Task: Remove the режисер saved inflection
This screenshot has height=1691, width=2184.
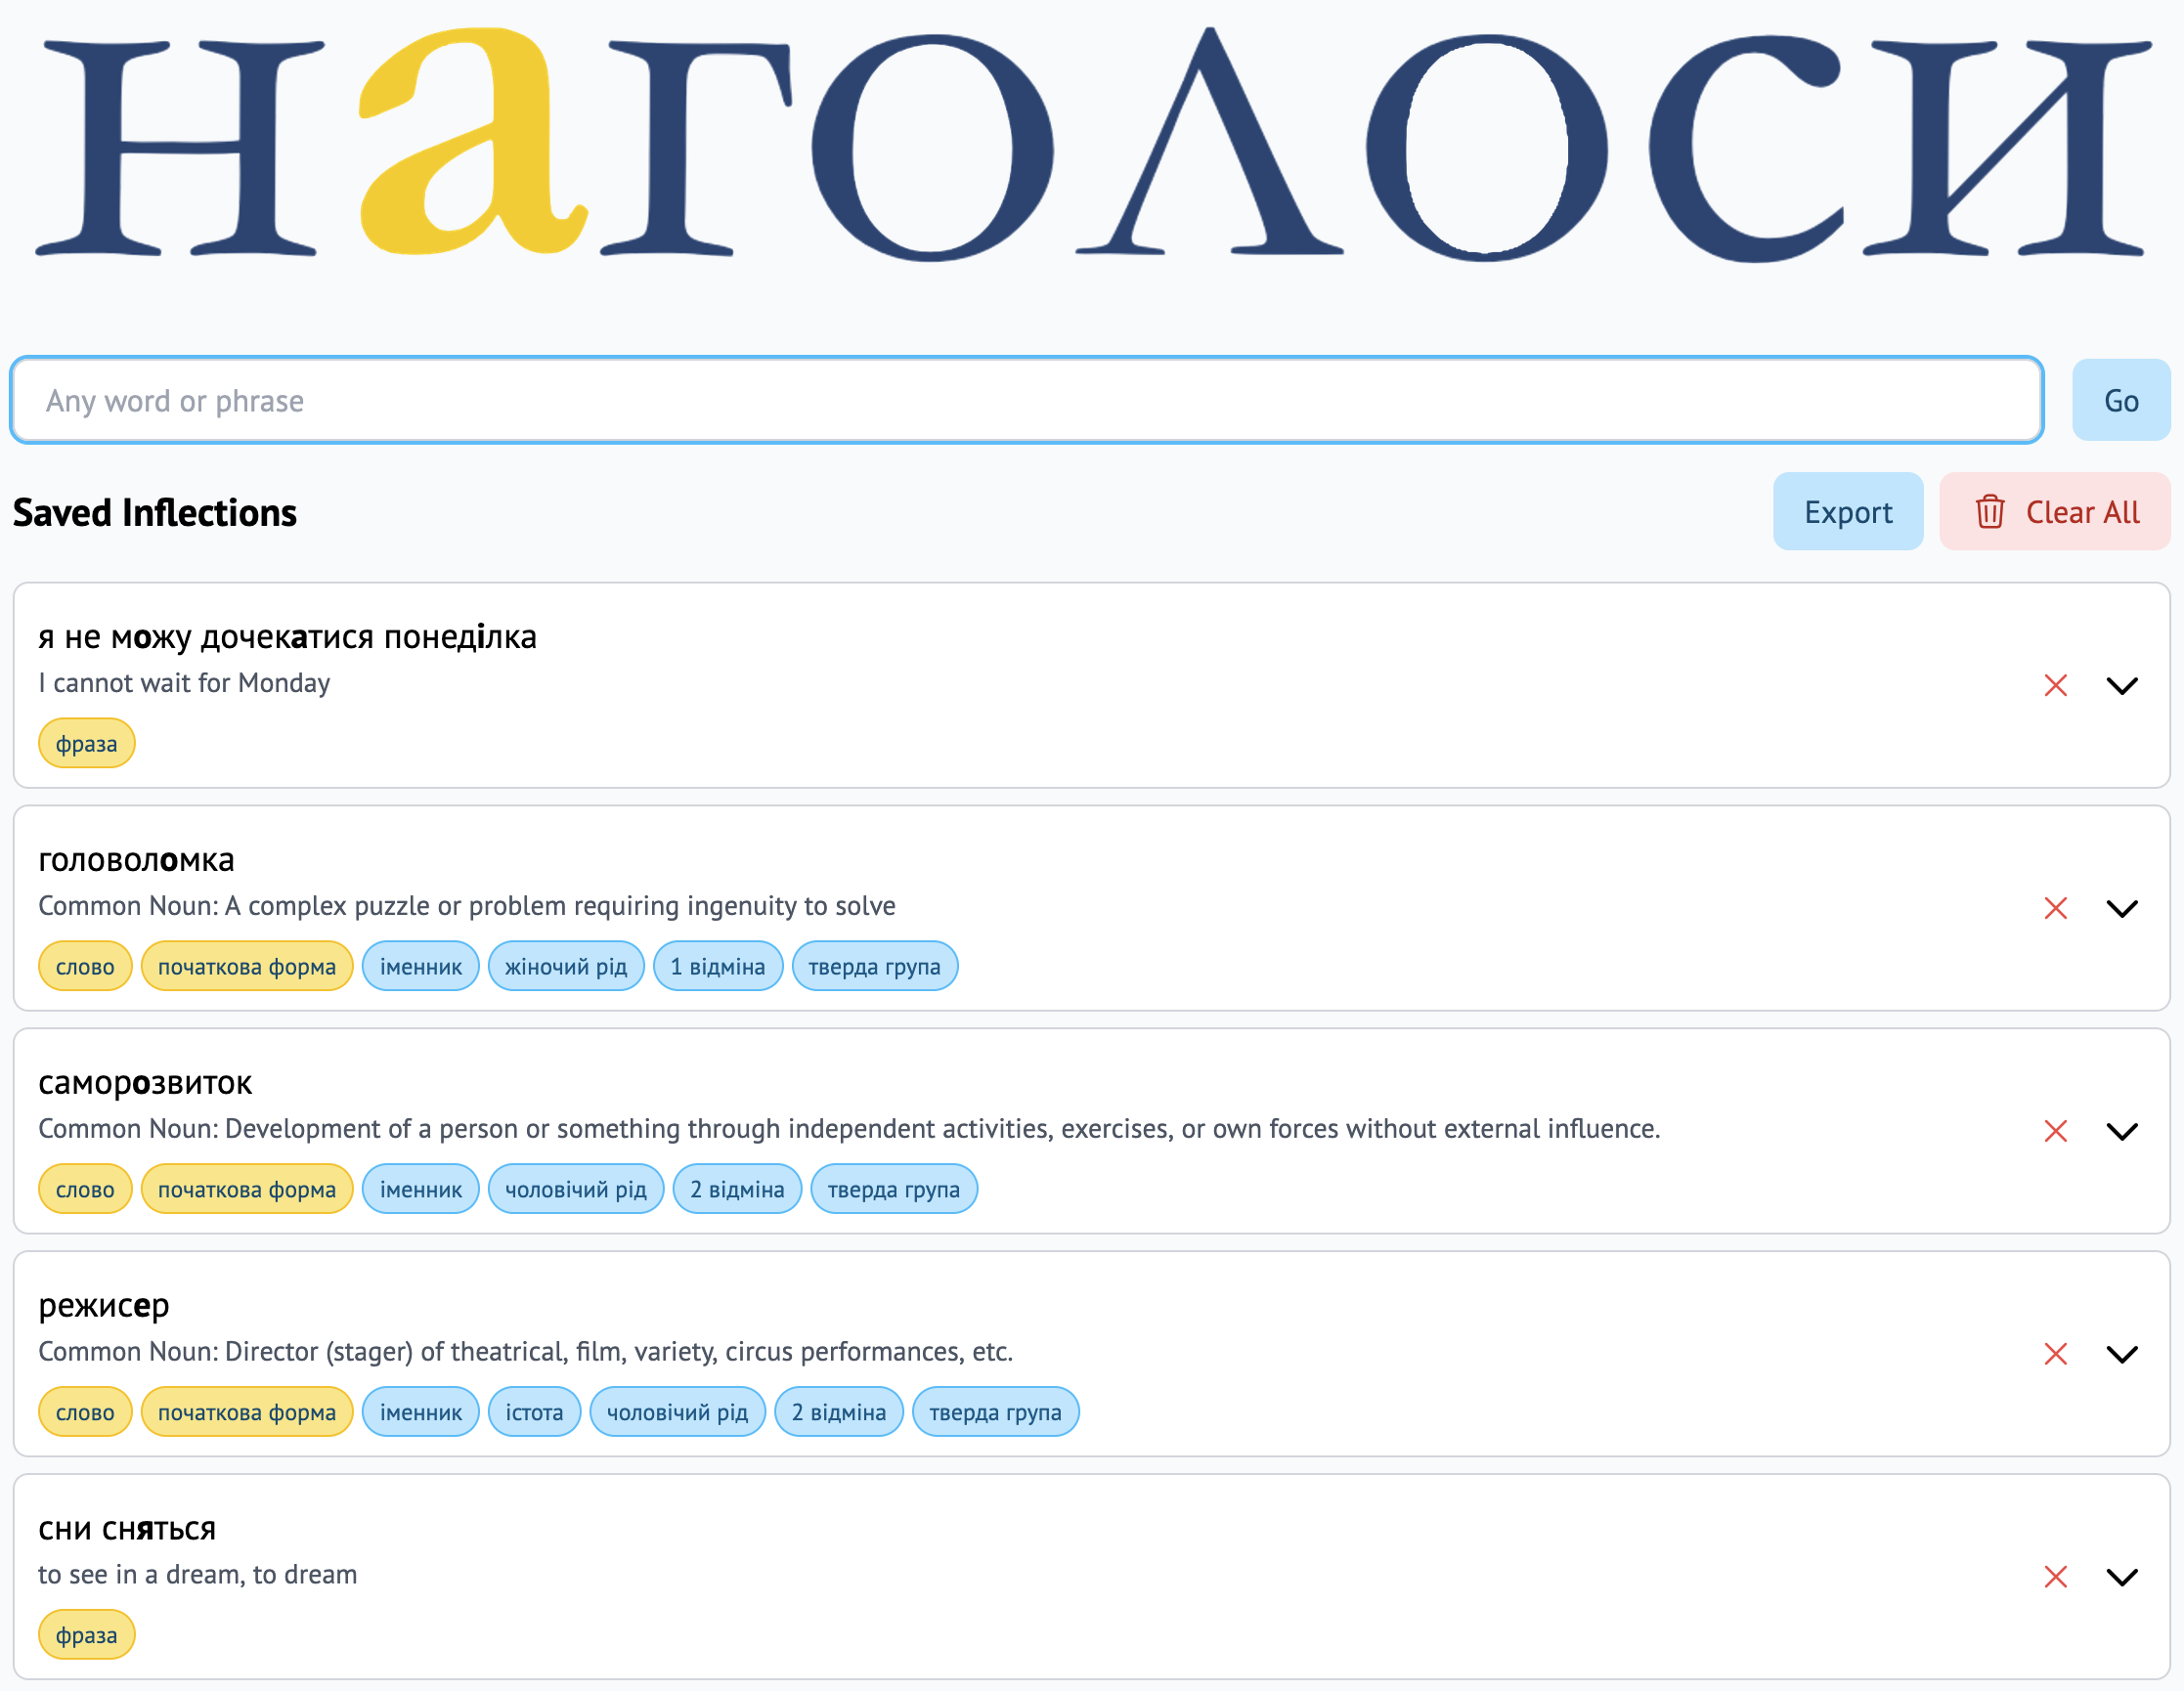Action: point(2055,1354)
